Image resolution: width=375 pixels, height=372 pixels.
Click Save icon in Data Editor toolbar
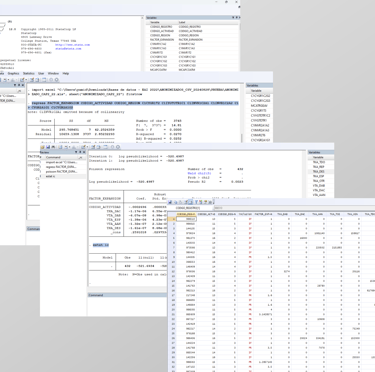point(170,202)
